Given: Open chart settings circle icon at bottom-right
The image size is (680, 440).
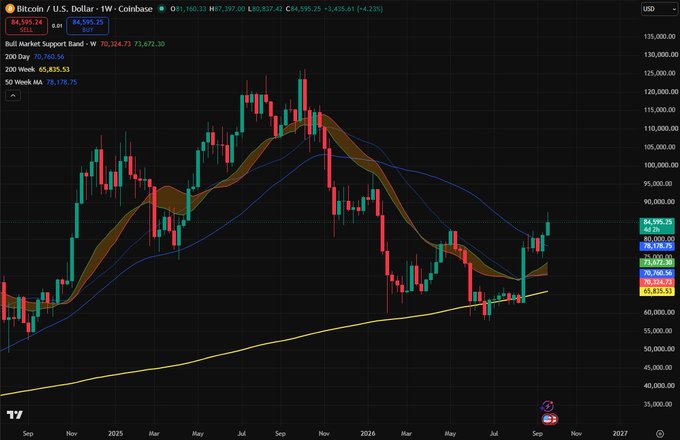Looking at the screenshot, I should (x=660, y=433).
